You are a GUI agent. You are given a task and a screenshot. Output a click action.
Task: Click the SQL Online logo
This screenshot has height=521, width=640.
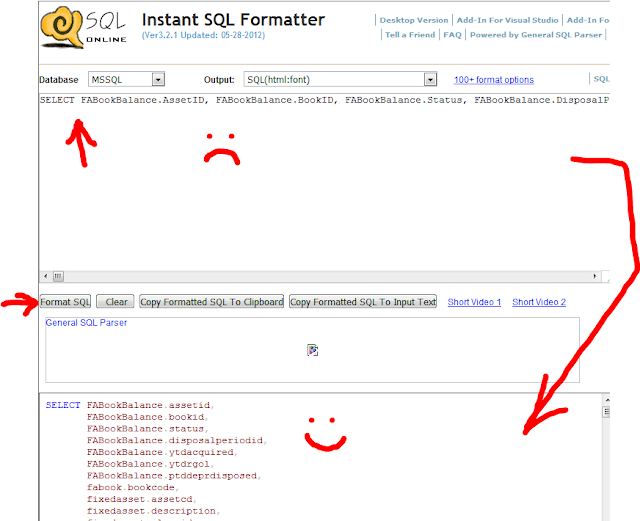(84, 27)
